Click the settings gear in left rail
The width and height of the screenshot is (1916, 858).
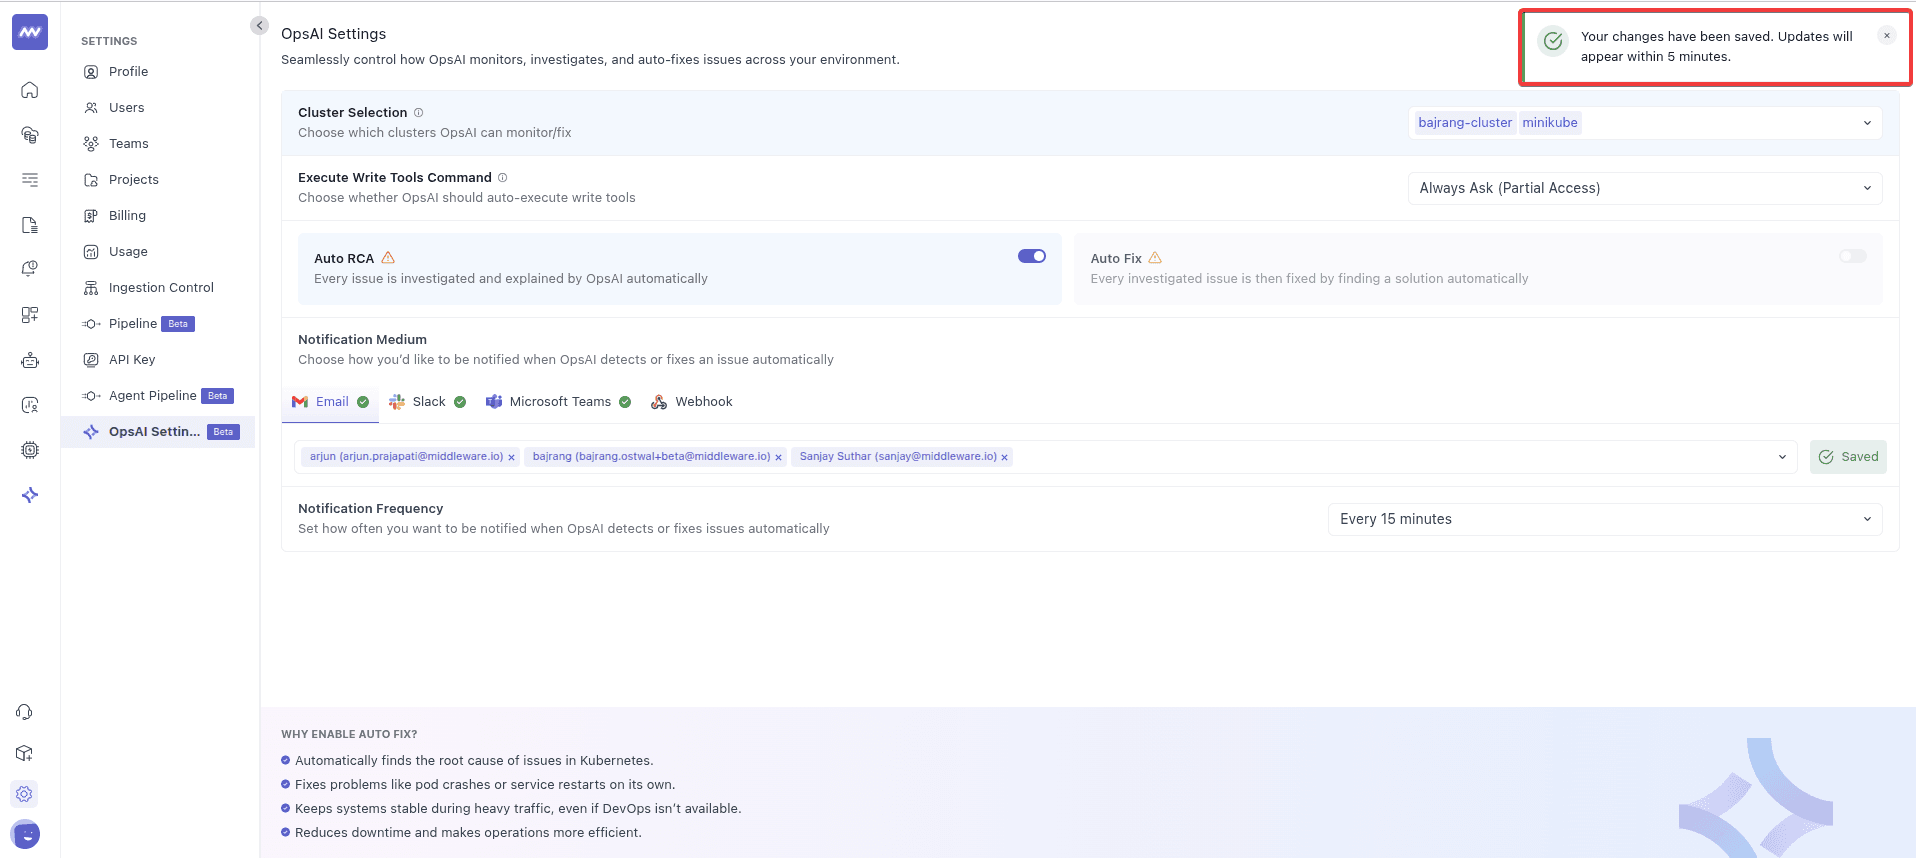click(x=25, y=794)
